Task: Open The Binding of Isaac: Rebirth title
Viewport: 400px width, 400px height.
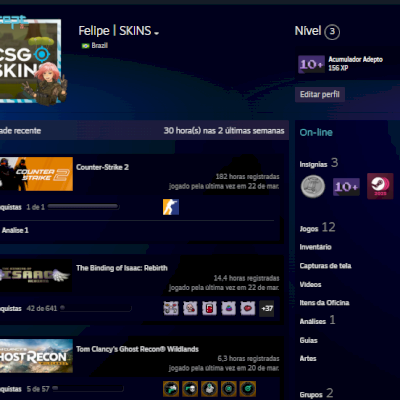Action: (x=122, y=268)
